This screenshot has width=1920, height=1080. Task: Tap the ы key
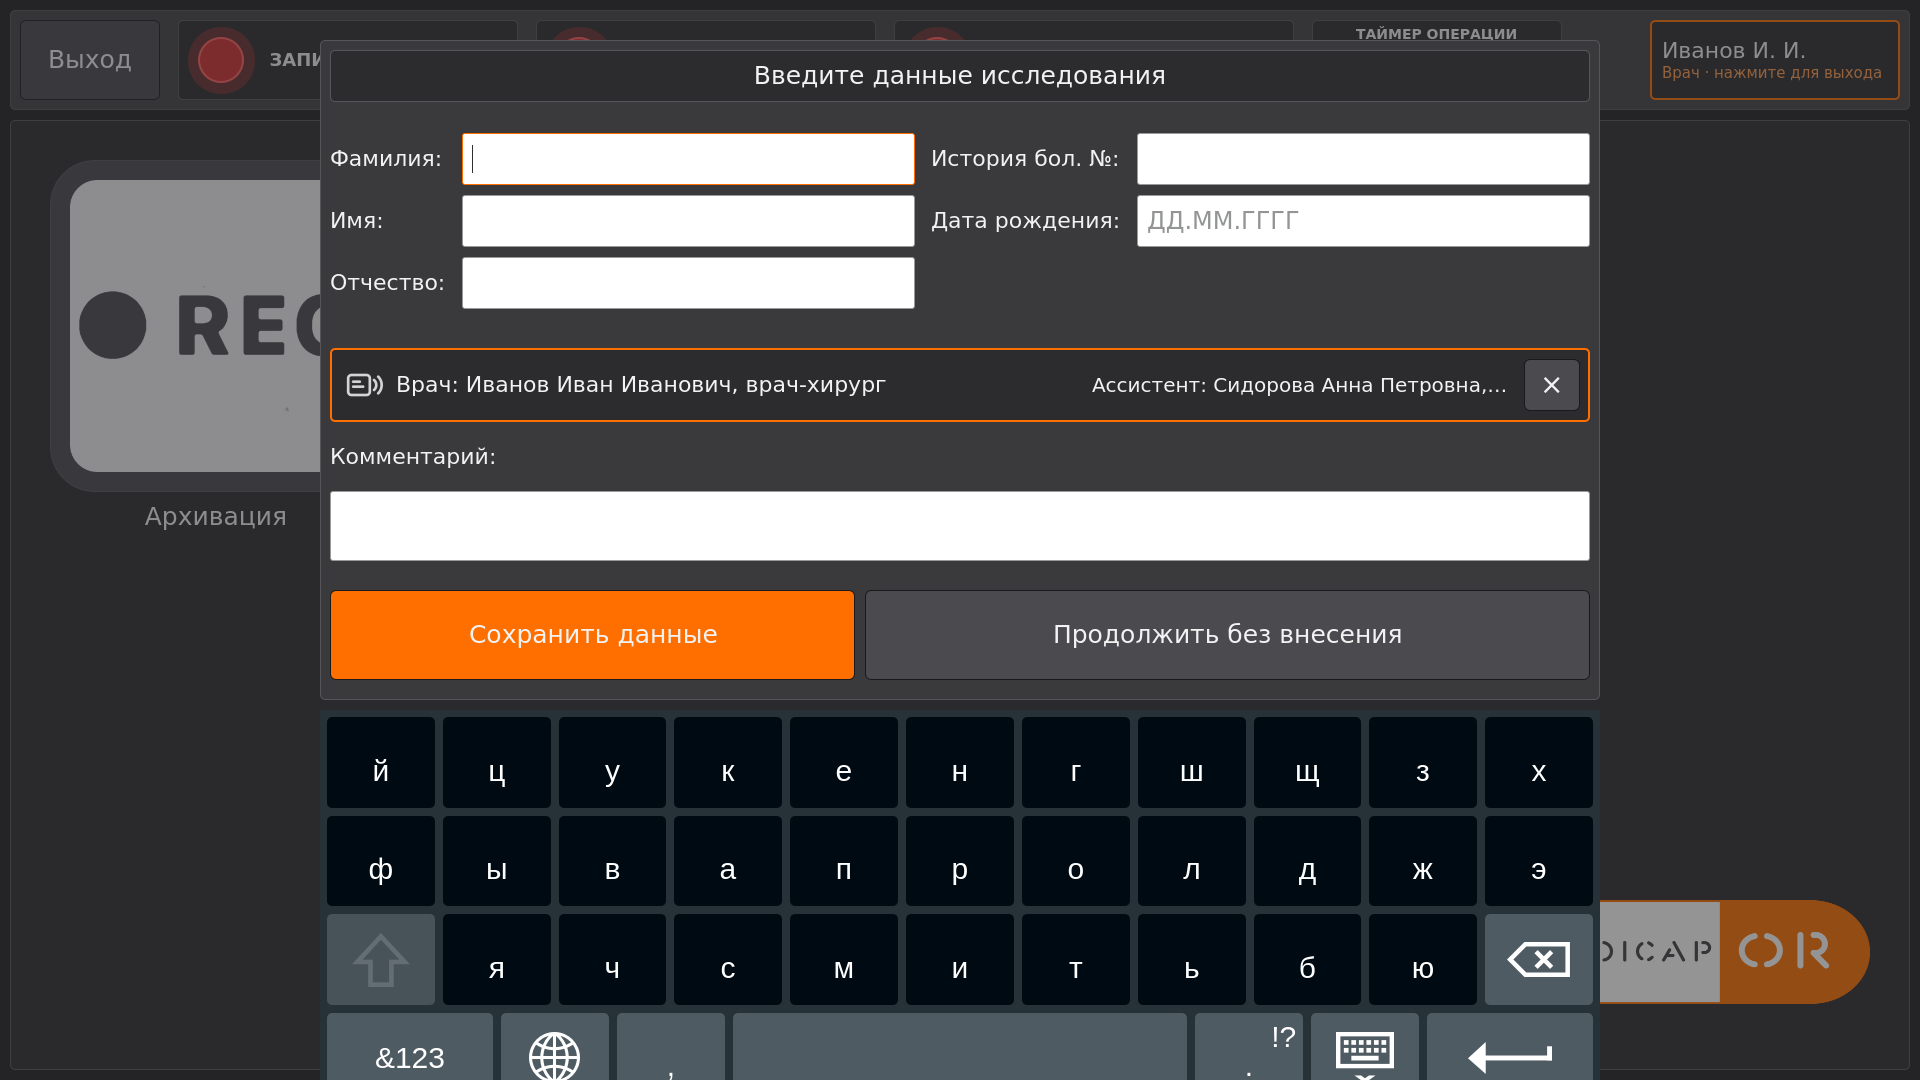click(x=496, y=861)
